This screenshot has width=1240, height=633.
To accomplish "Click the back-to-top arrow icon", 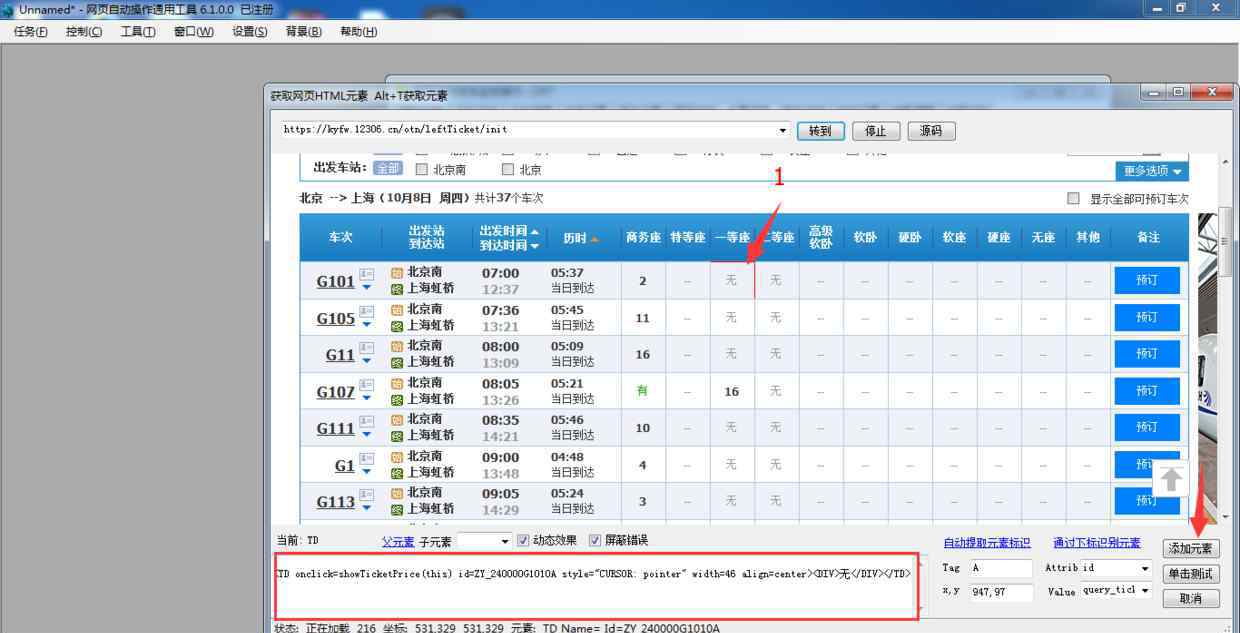I will coord(1170,479).
